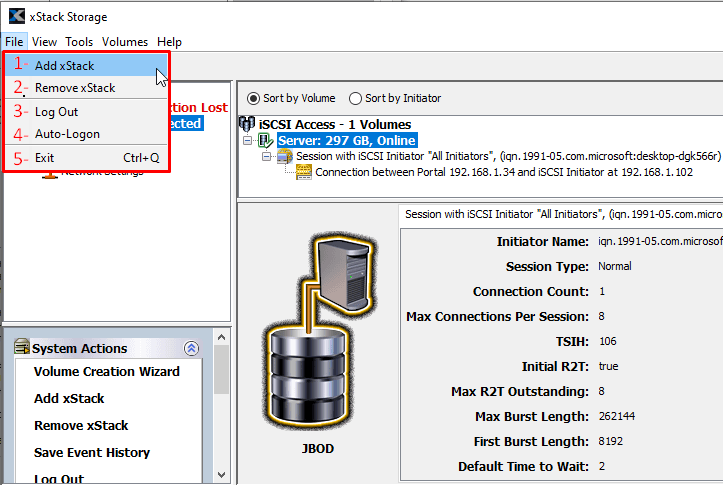
Task: Launch the Volume Creation Wizard action
Action: coord(107,371)
